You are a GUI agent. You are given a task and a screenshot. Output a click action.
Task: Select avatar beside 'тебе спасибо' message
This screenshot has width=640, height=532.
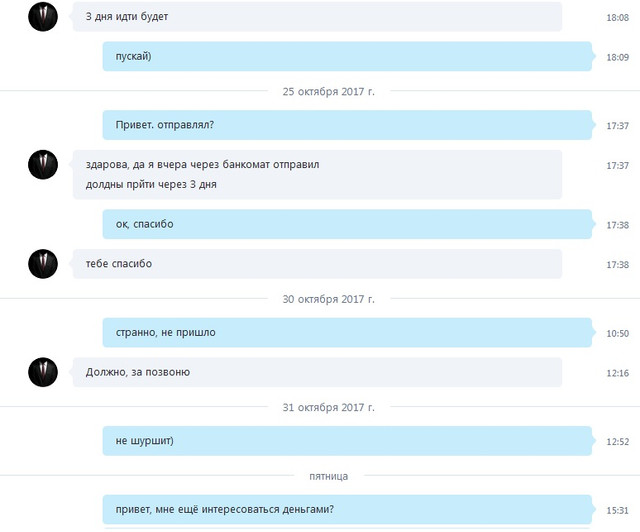click(43, 264)
